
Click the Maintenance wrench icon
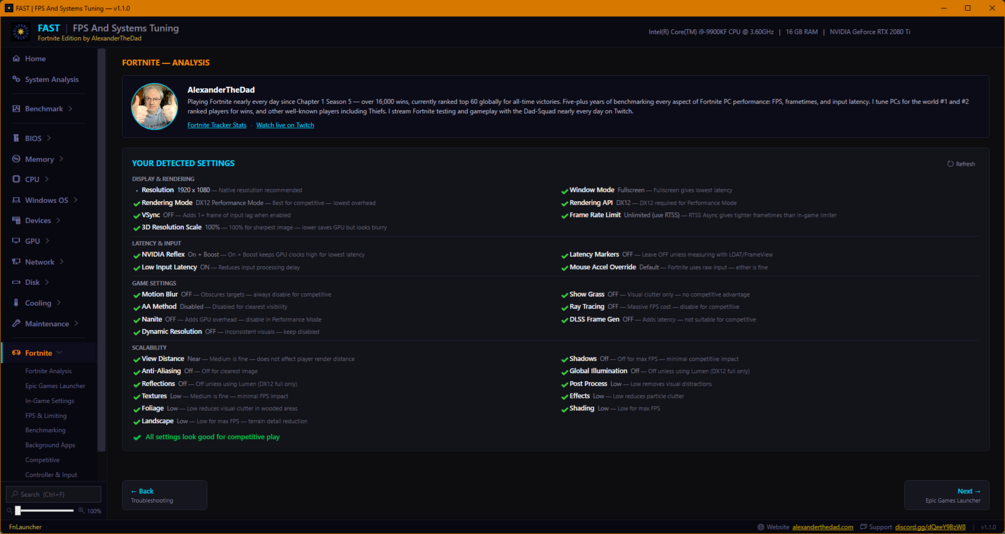tap(16, 324)
